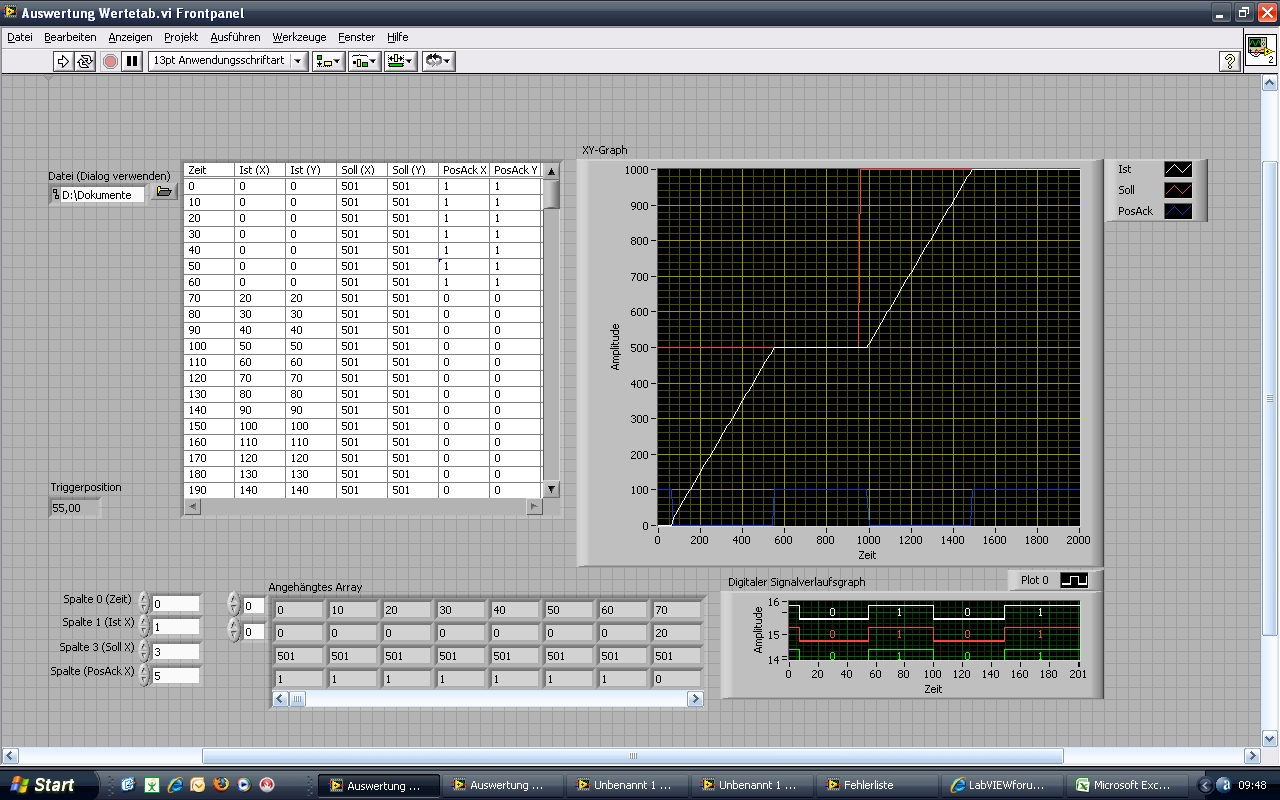Click the folder browse icon beside file path
The width and height of the screenshot is (1280, 800).
coord(164,193)
